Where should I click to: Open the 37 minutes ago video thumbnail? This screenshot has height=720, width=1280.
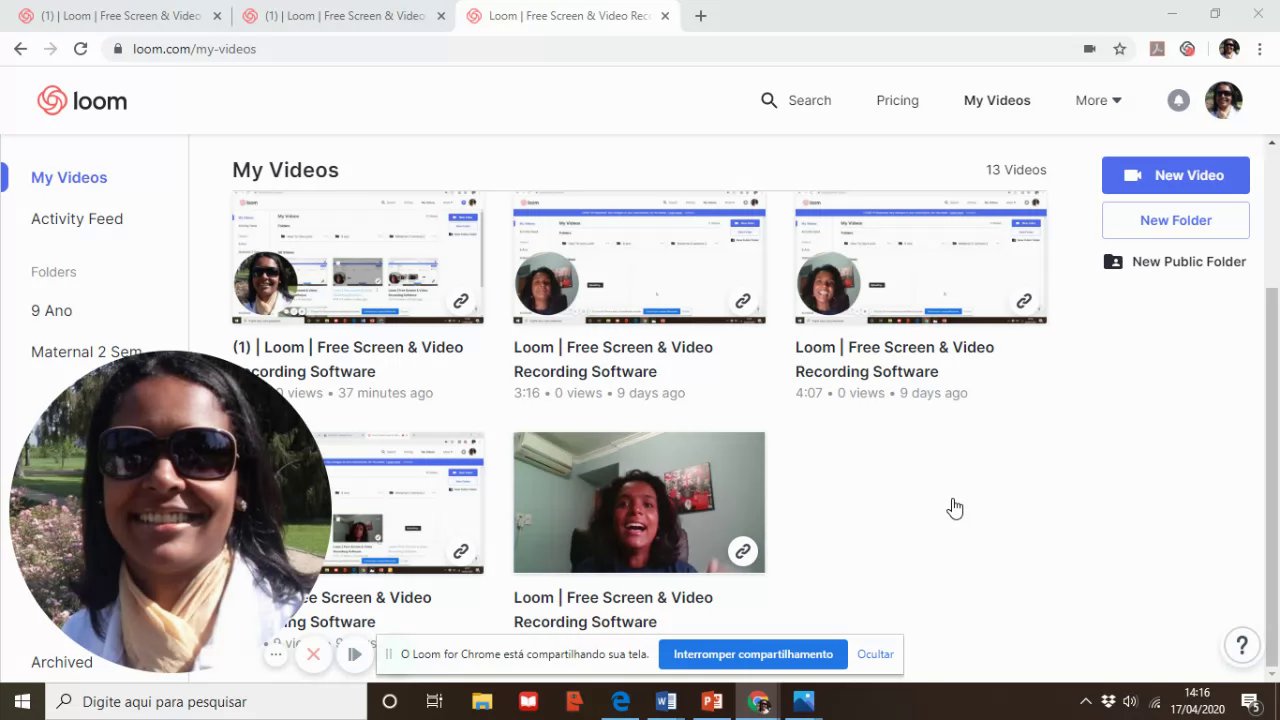[x=358, y=257]
